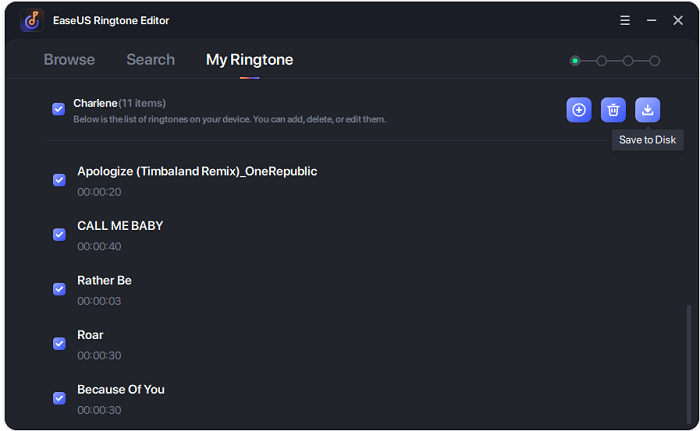Image resolution: width=700 pixels, height=431 pixels.
Task: Click the EaseUS Ringtone Editor logo
Action: click(32, 21)
